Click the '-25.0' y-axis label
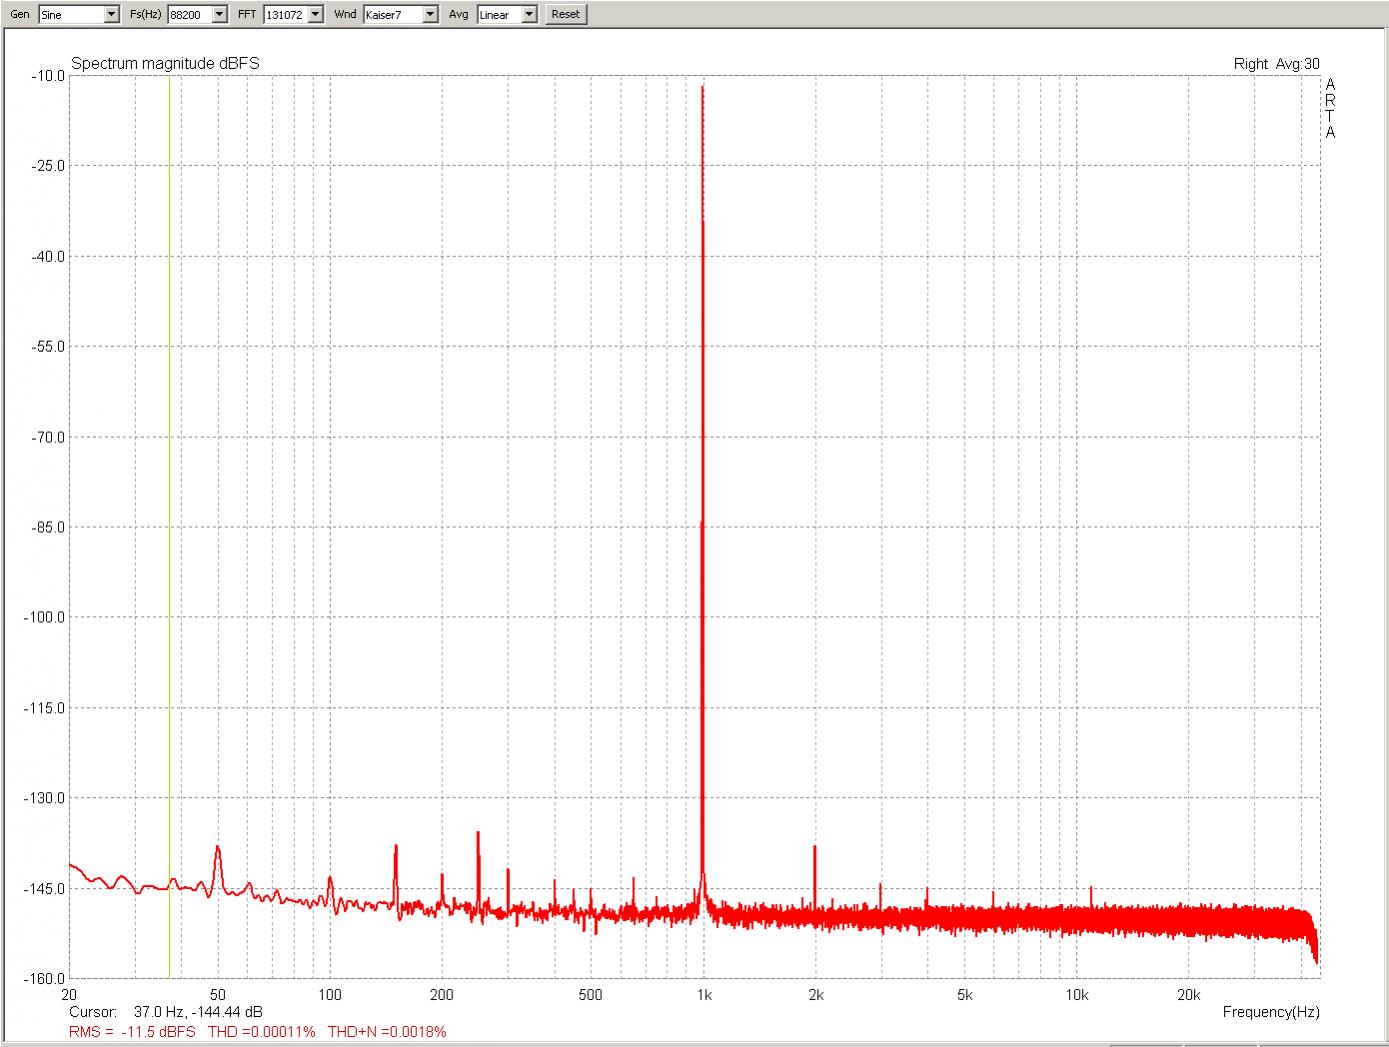Image resolution: width=1389 pixels, height=1047 pixels. point(48,166)
